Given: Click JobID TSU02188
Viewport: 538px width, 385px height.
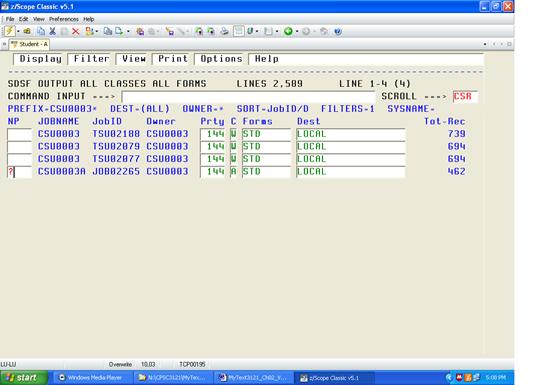Looking at the screenshot, I should click(116, 134).
